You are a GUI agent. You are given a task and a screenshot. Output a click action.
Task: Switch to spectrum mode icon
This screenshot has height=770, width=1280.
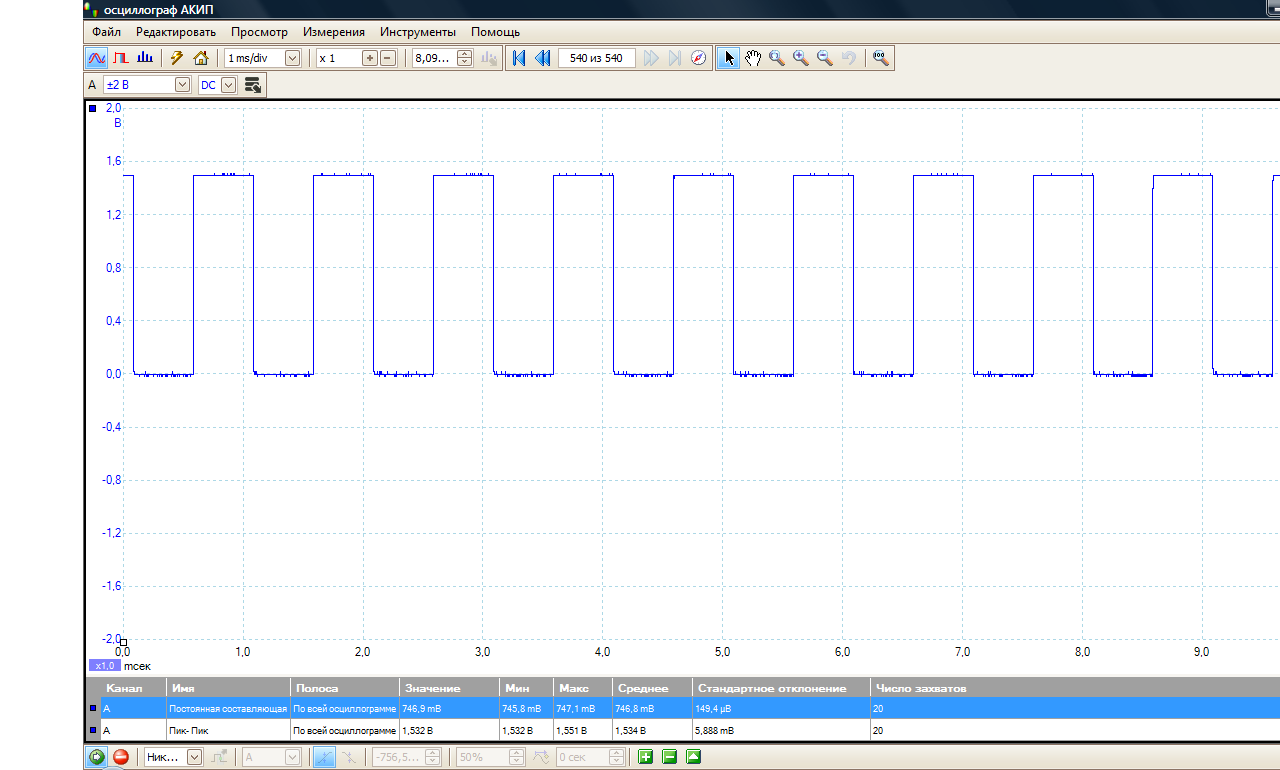(145, 58)
